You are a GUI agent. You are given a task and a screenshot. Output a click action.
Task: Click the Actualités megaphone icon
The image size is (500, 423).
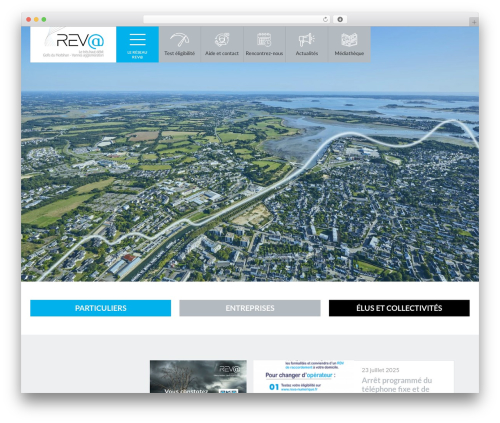306,40
